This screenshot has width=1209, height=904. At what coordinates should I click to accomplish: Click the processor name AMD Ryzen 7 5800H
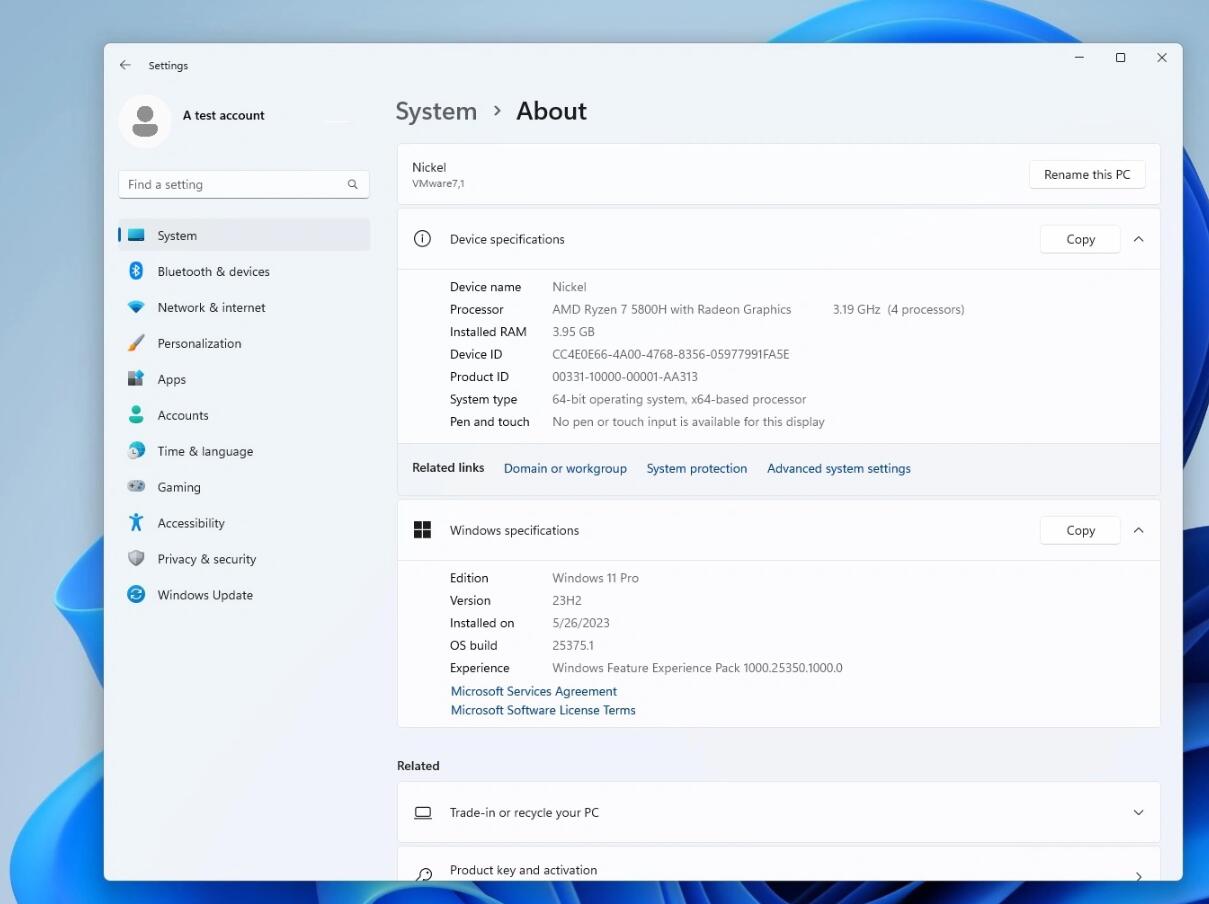[672, 309]
